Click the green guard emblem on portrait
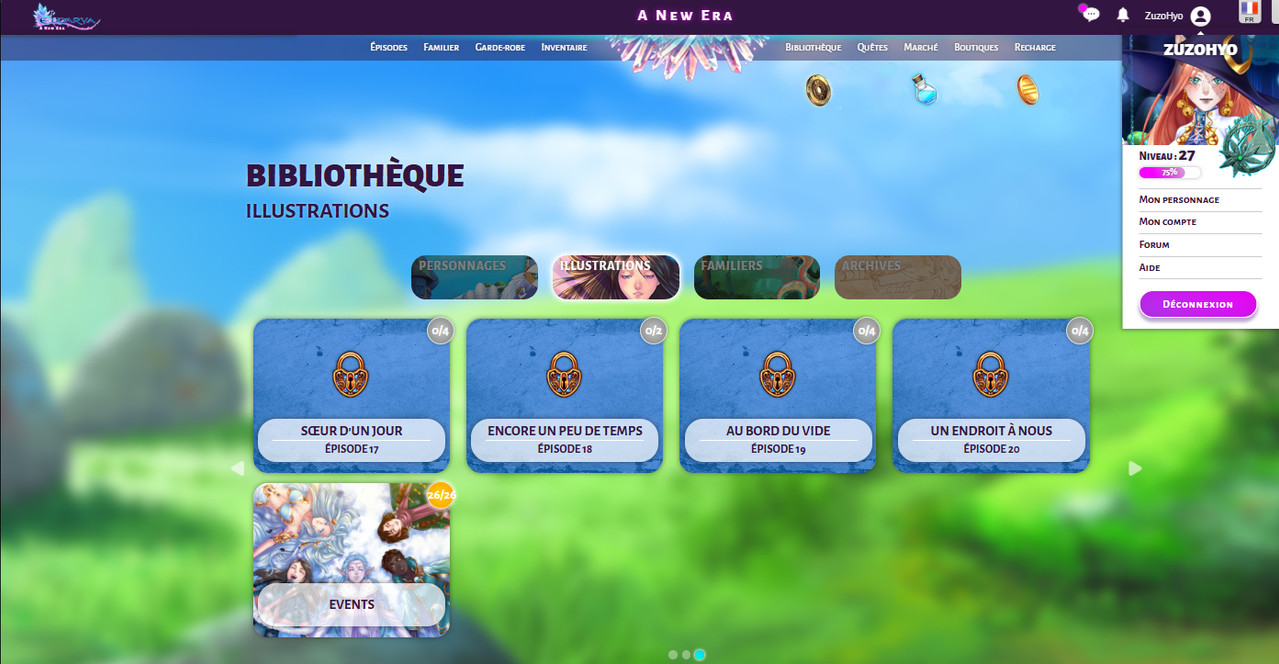The height and width of the screenshot is (664, 1279). (x=1247, y=145)
